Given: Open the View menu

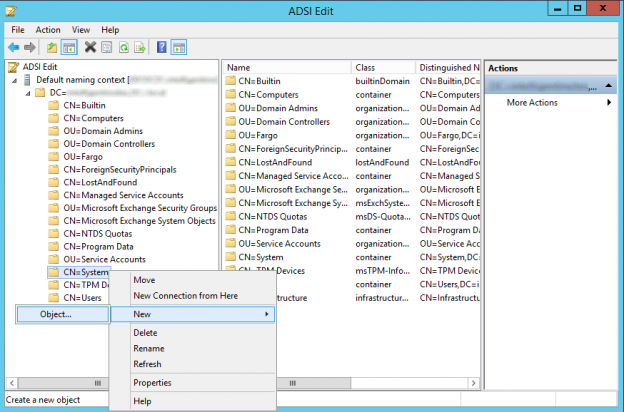Looking at the screenshot, I should [x=80, y=30].
